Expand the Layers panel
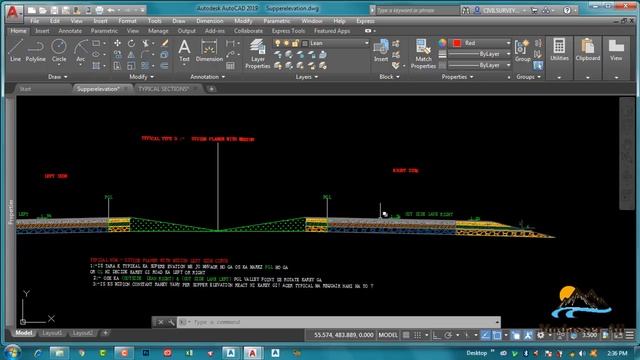The image size is (640, 360). pyautogui.click(x=307, y=77)
